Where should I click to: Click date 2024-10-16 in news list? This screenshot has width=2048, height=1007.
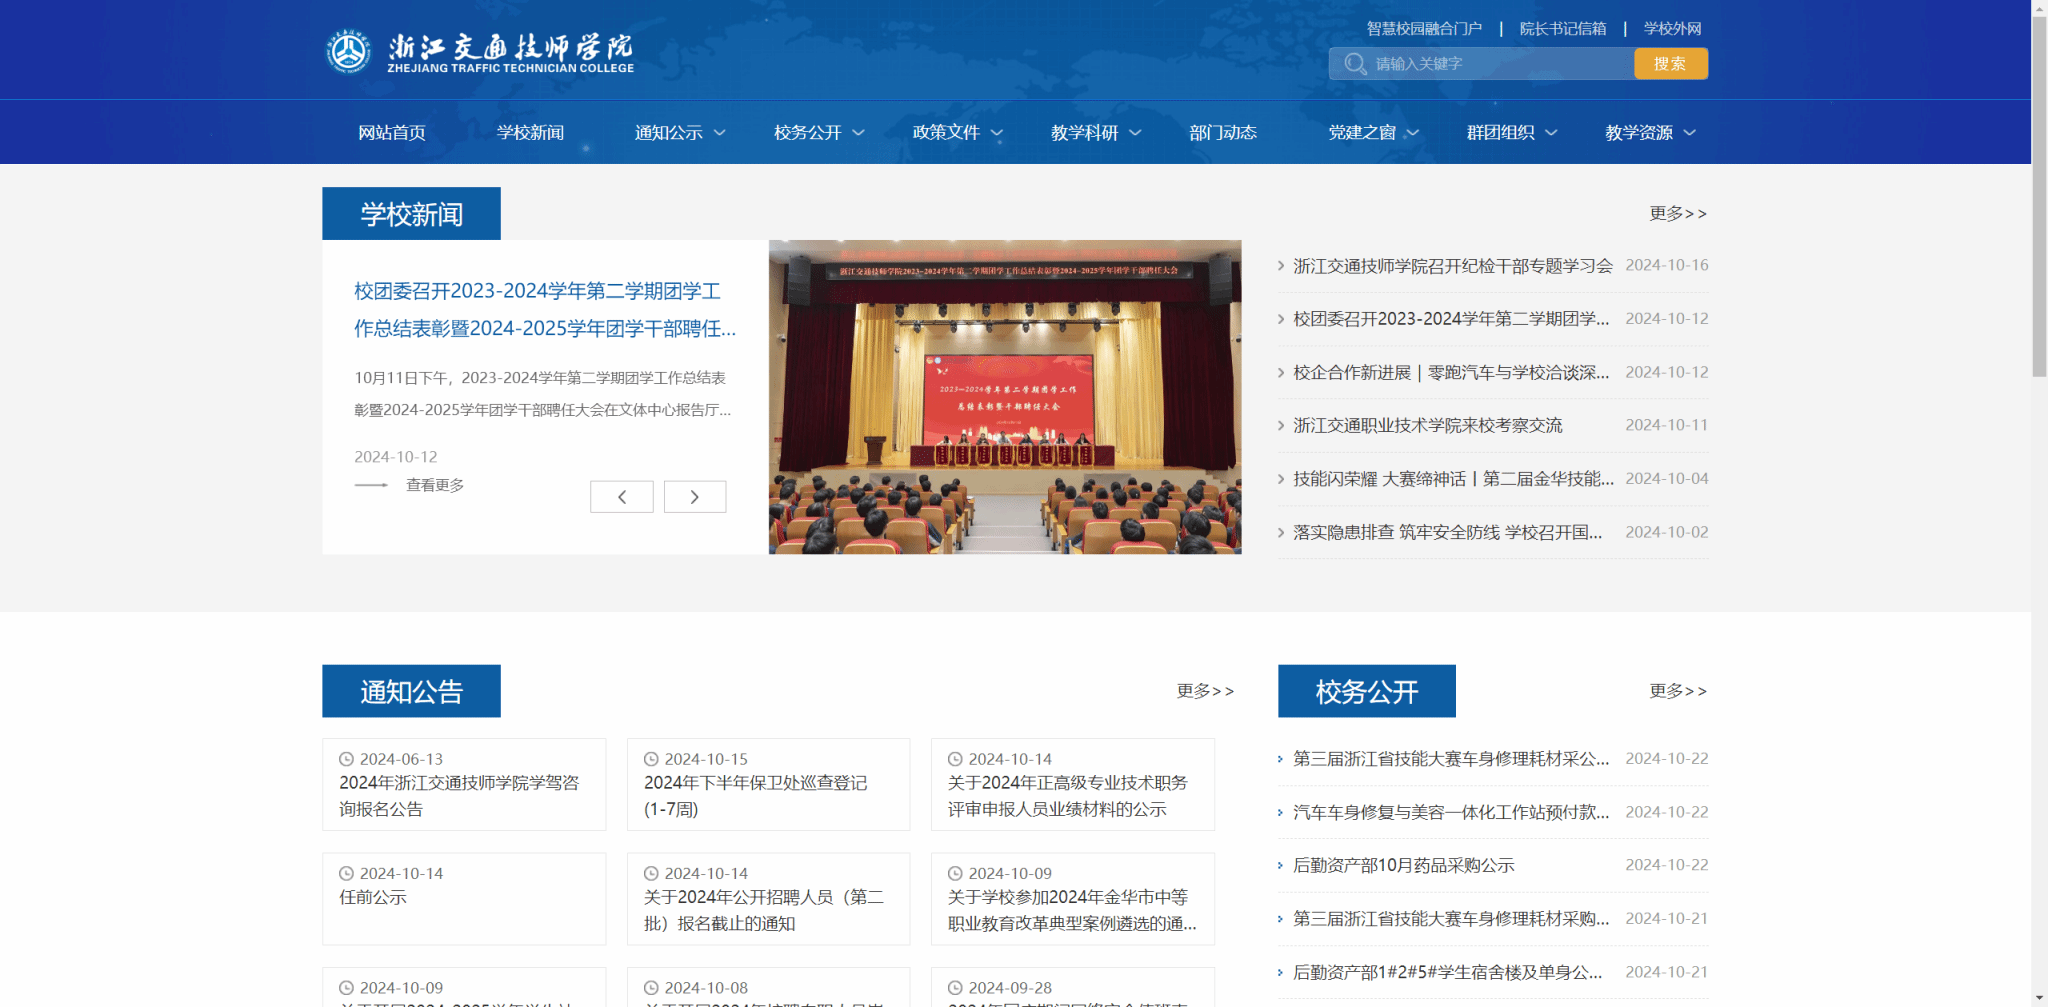(x=1667, y=265)
